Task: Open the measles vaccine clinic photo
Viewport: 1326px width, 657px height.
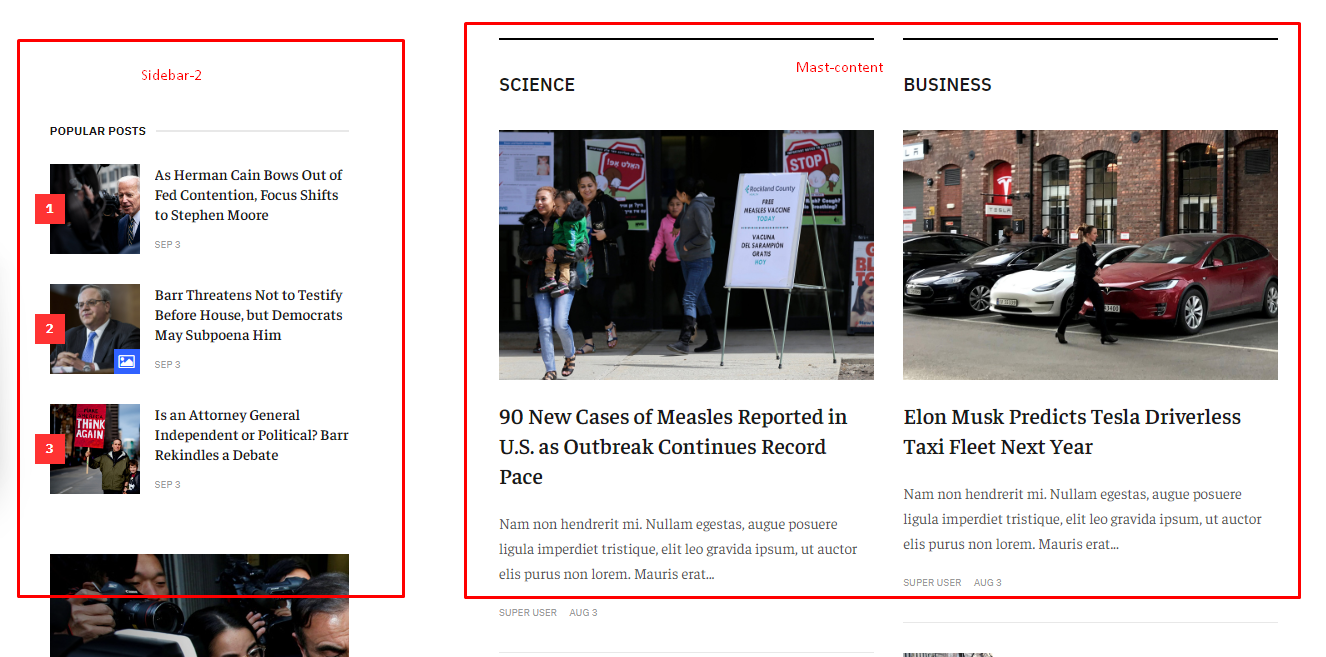Action: [x=686, y=255]
